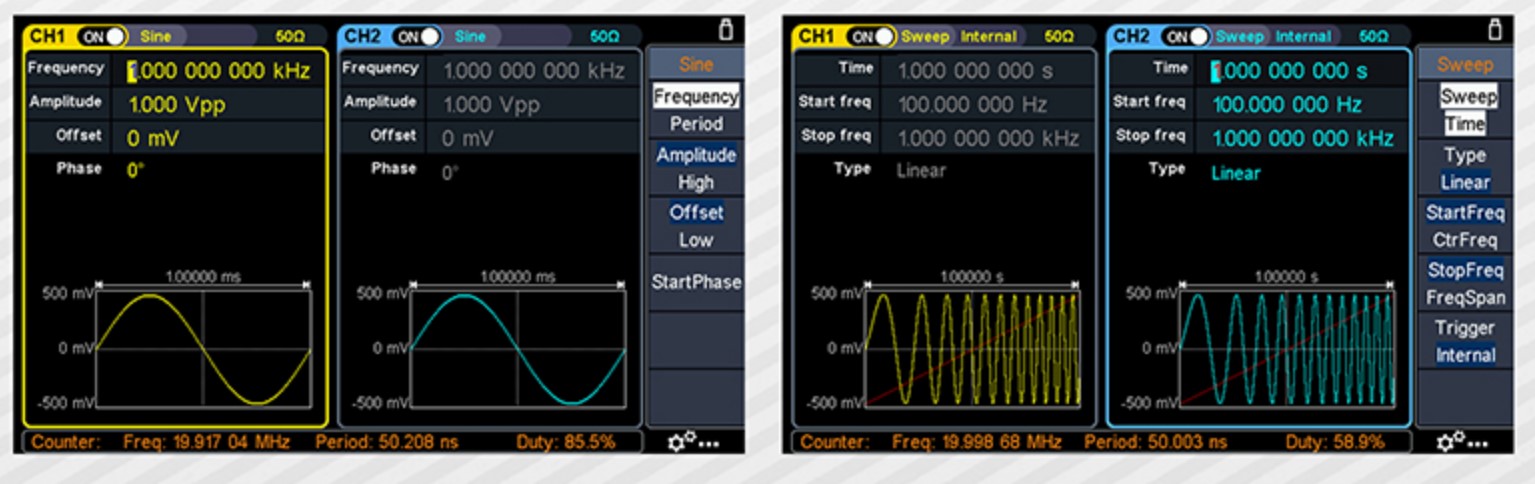The width and height of the screenshot is (1535, 484).
Task: Select Sweep Time softkey
Action: (1465, 110)
